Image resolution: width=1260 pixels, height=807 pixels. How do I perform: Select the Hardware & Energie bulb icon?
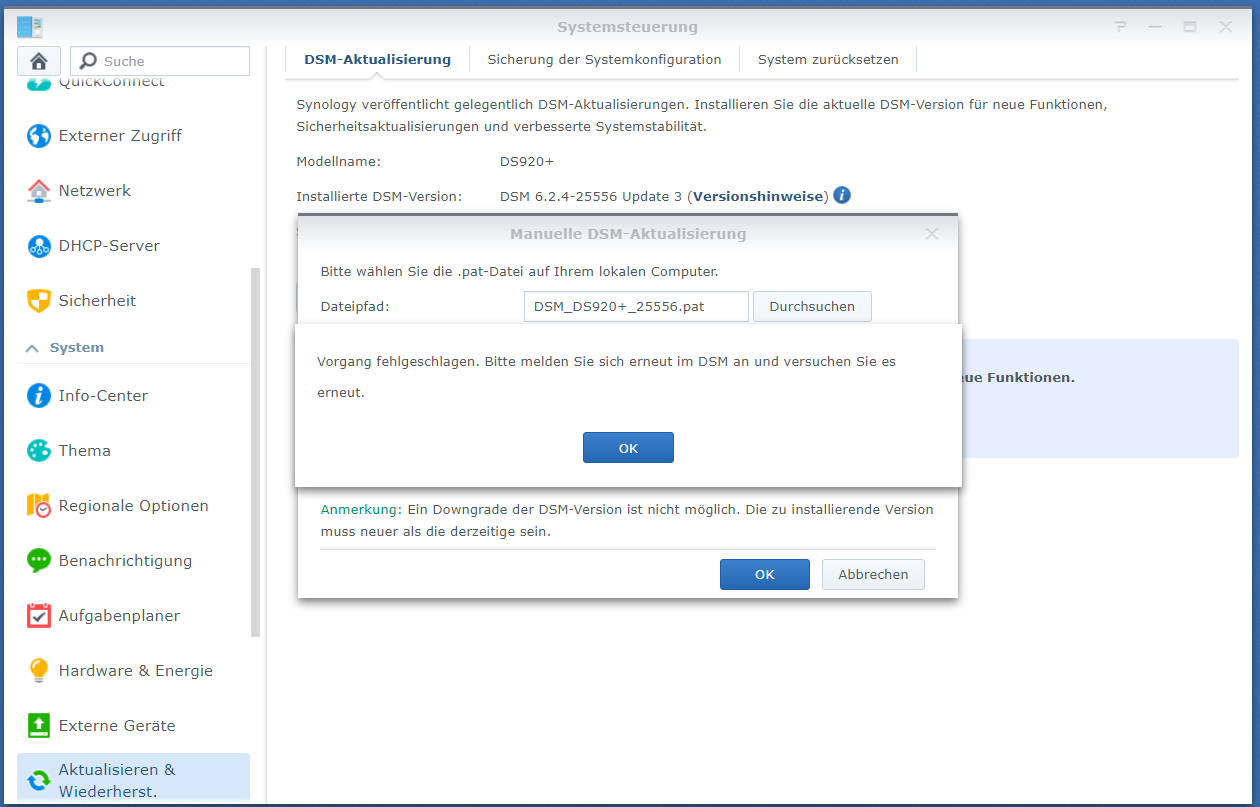tap(39, 671)
